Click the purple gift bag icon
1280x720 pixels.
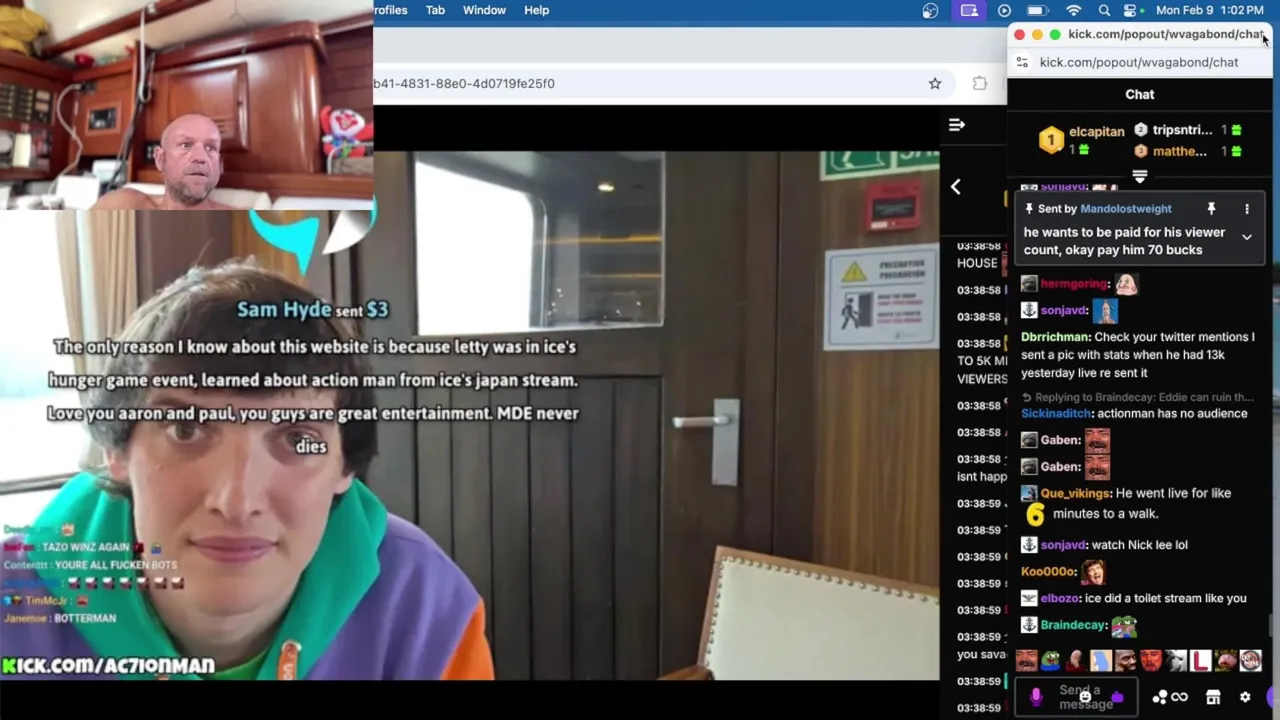click(1117, 697)
